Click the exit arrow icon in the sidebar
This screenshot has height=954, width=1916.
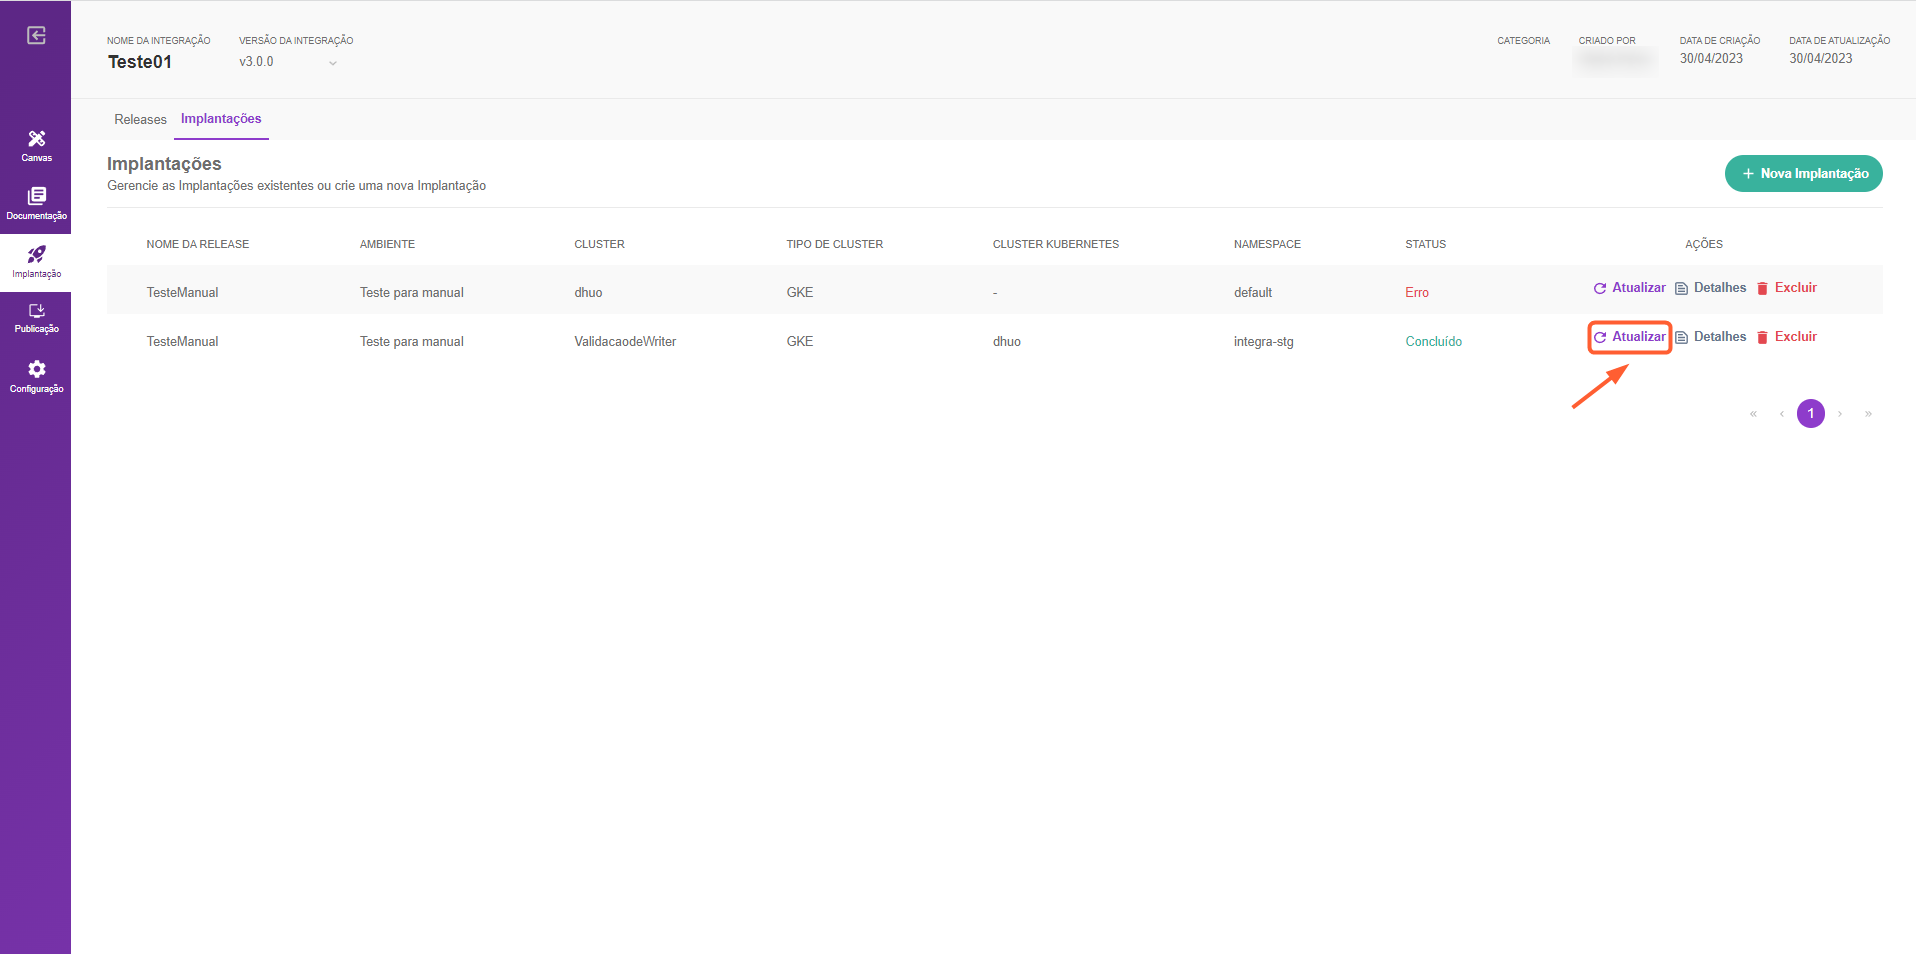36,36
